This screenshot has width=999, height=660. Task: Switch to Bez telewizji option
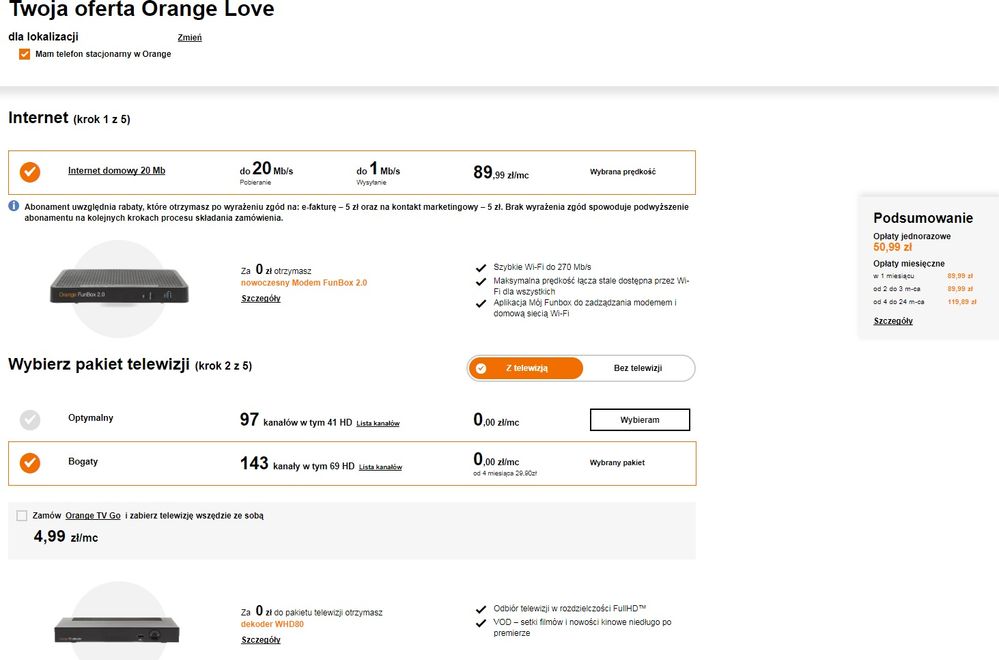coord(638,368)
